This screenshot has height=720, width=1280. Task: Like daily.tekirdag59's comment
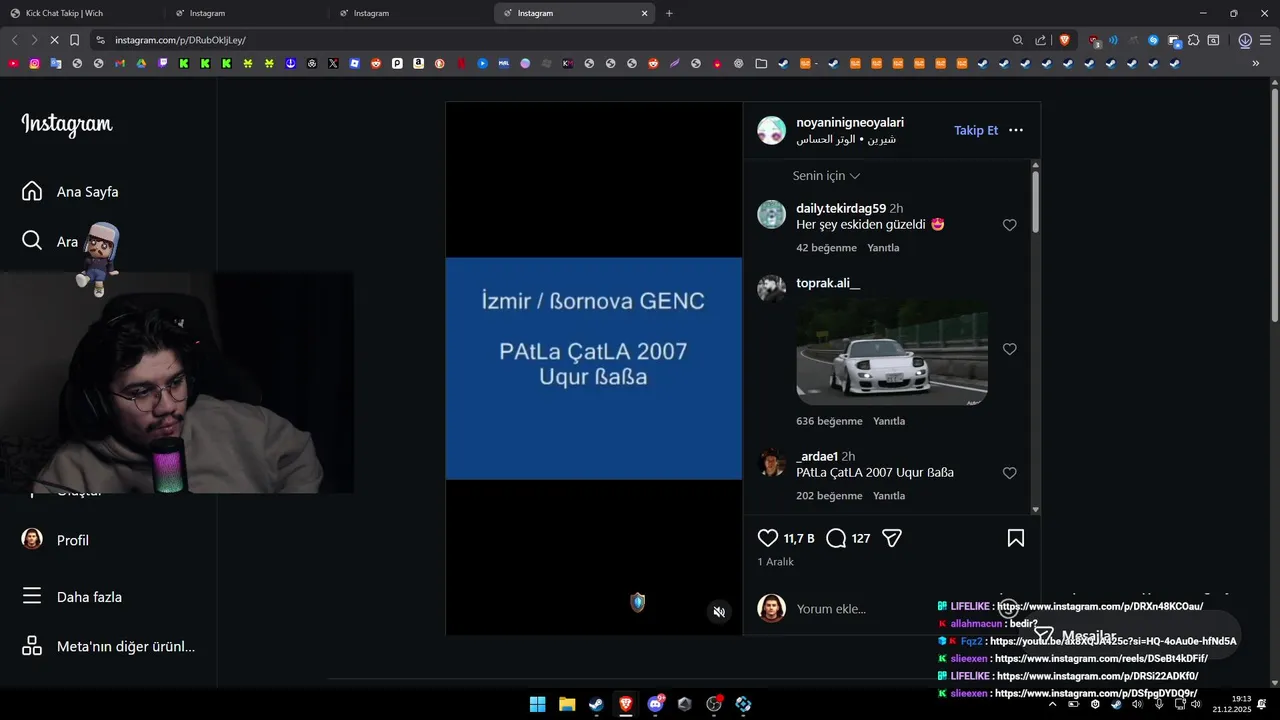[1009, 225]
